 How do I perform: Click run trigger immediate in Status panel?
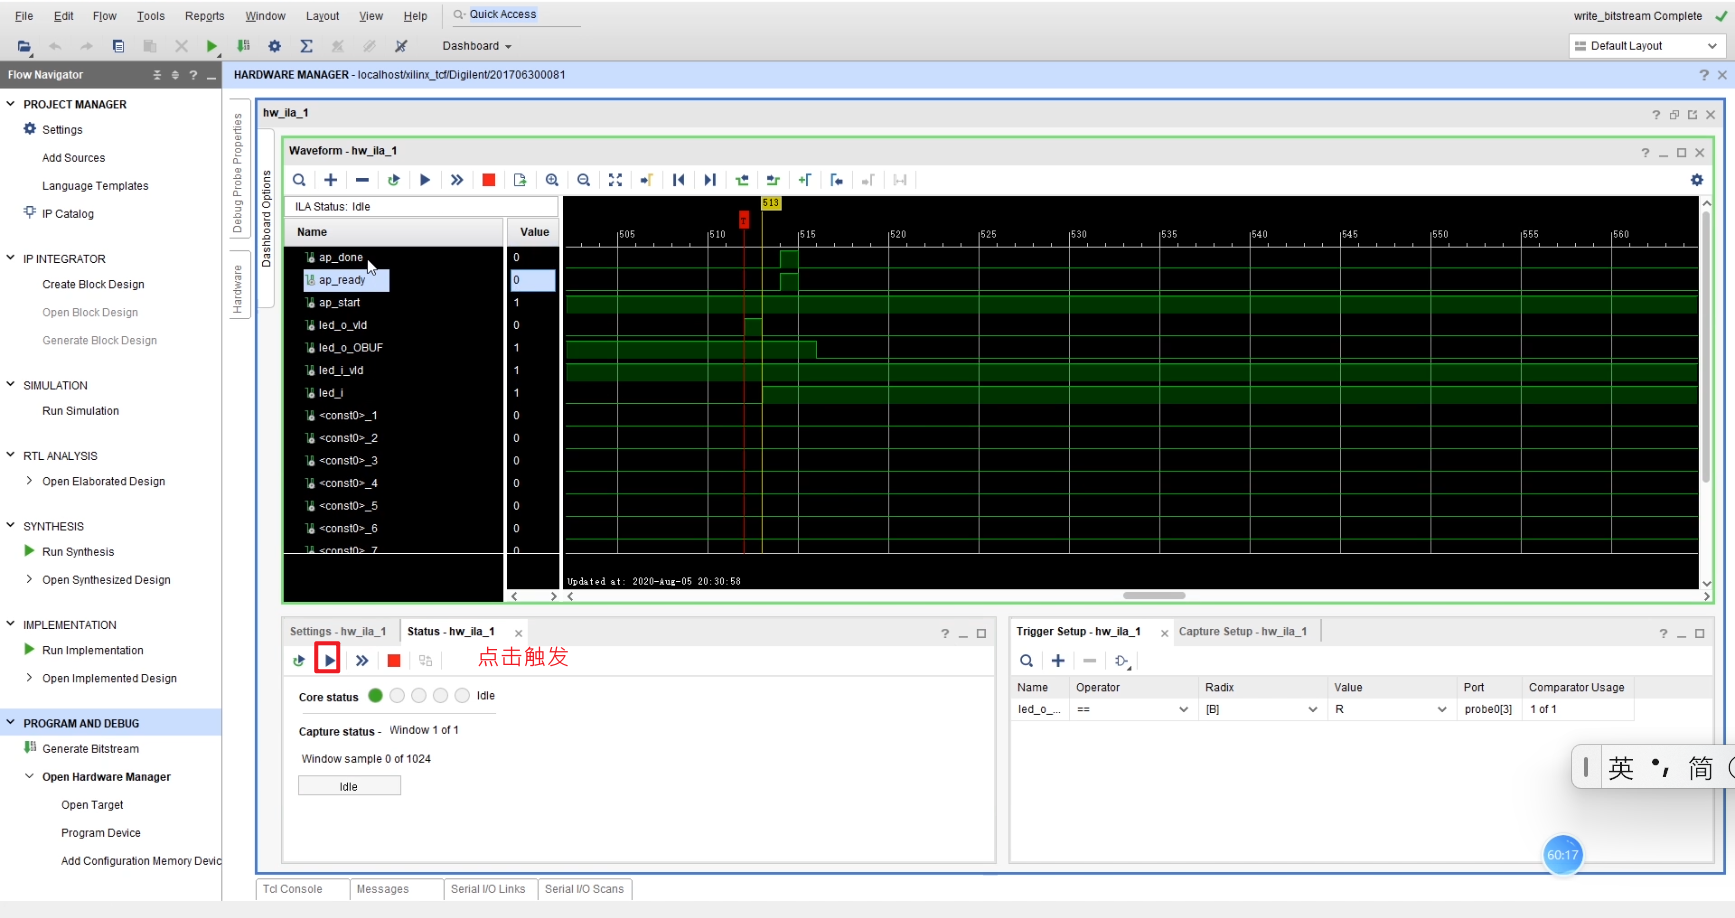coord(362,661)
